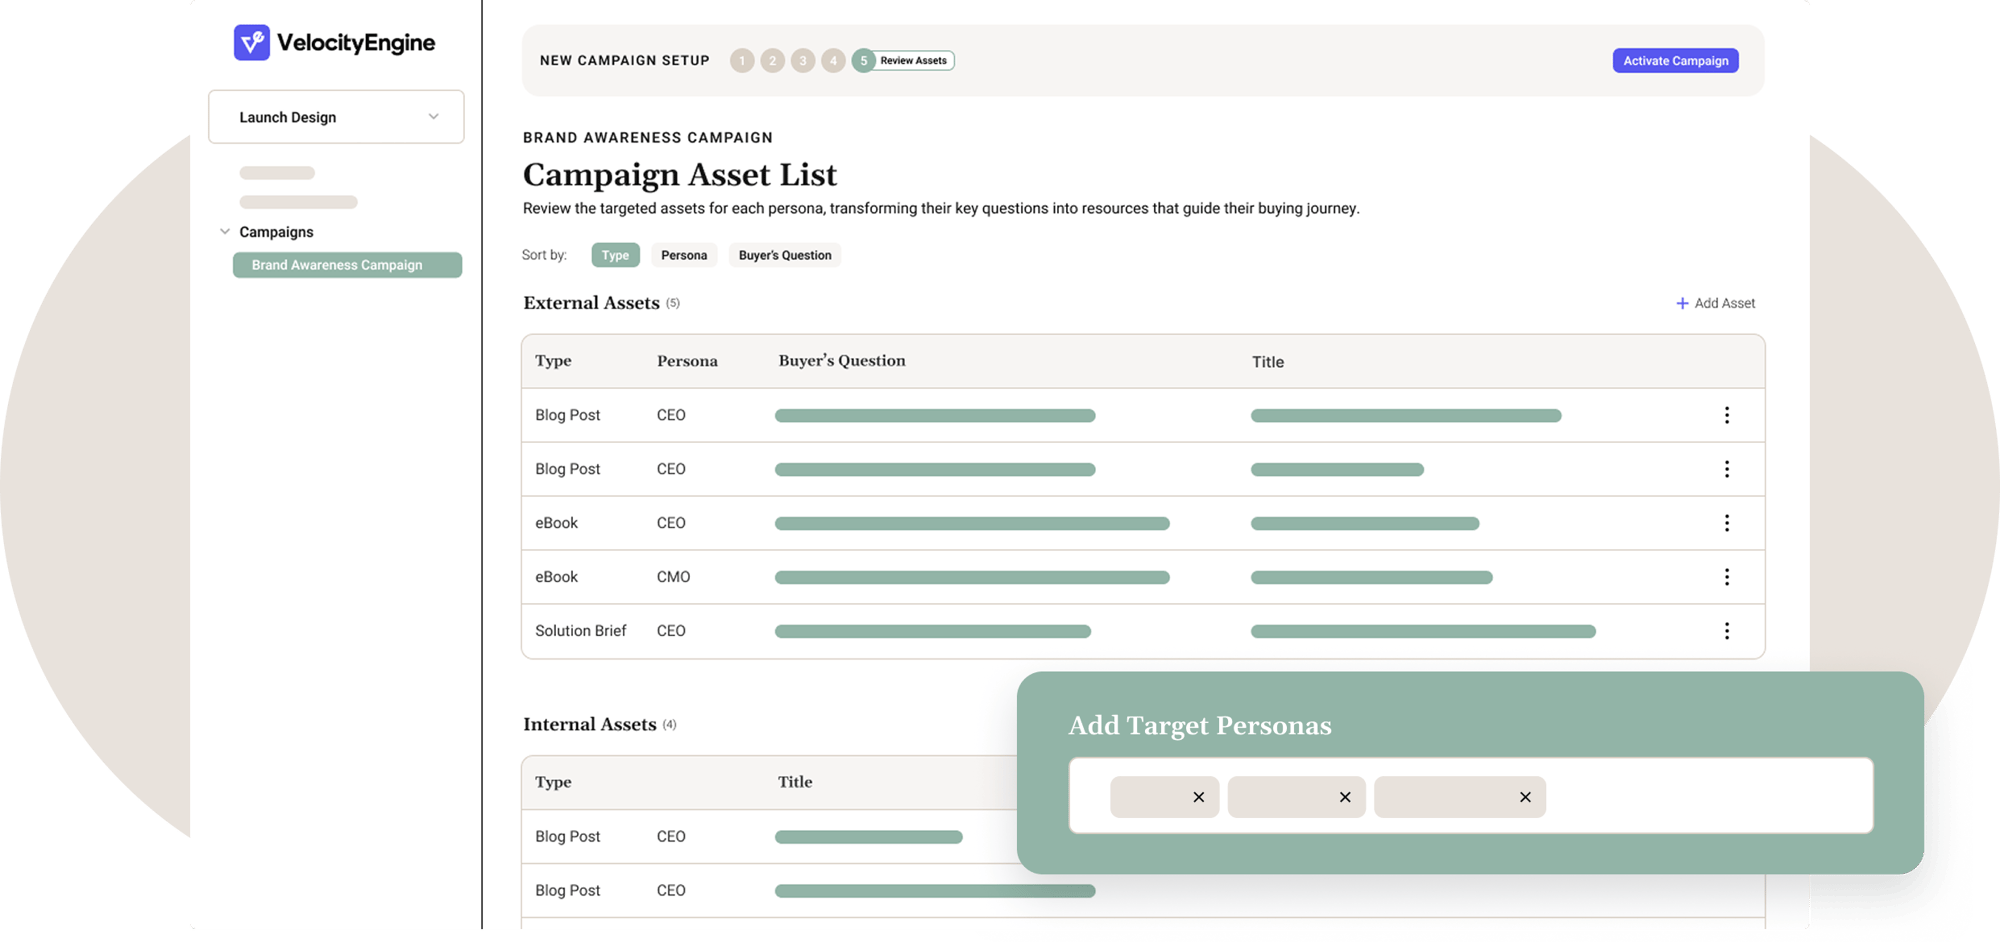
Task: Collapse the Campaigns section in the sidebar
Action: [225, 231]
